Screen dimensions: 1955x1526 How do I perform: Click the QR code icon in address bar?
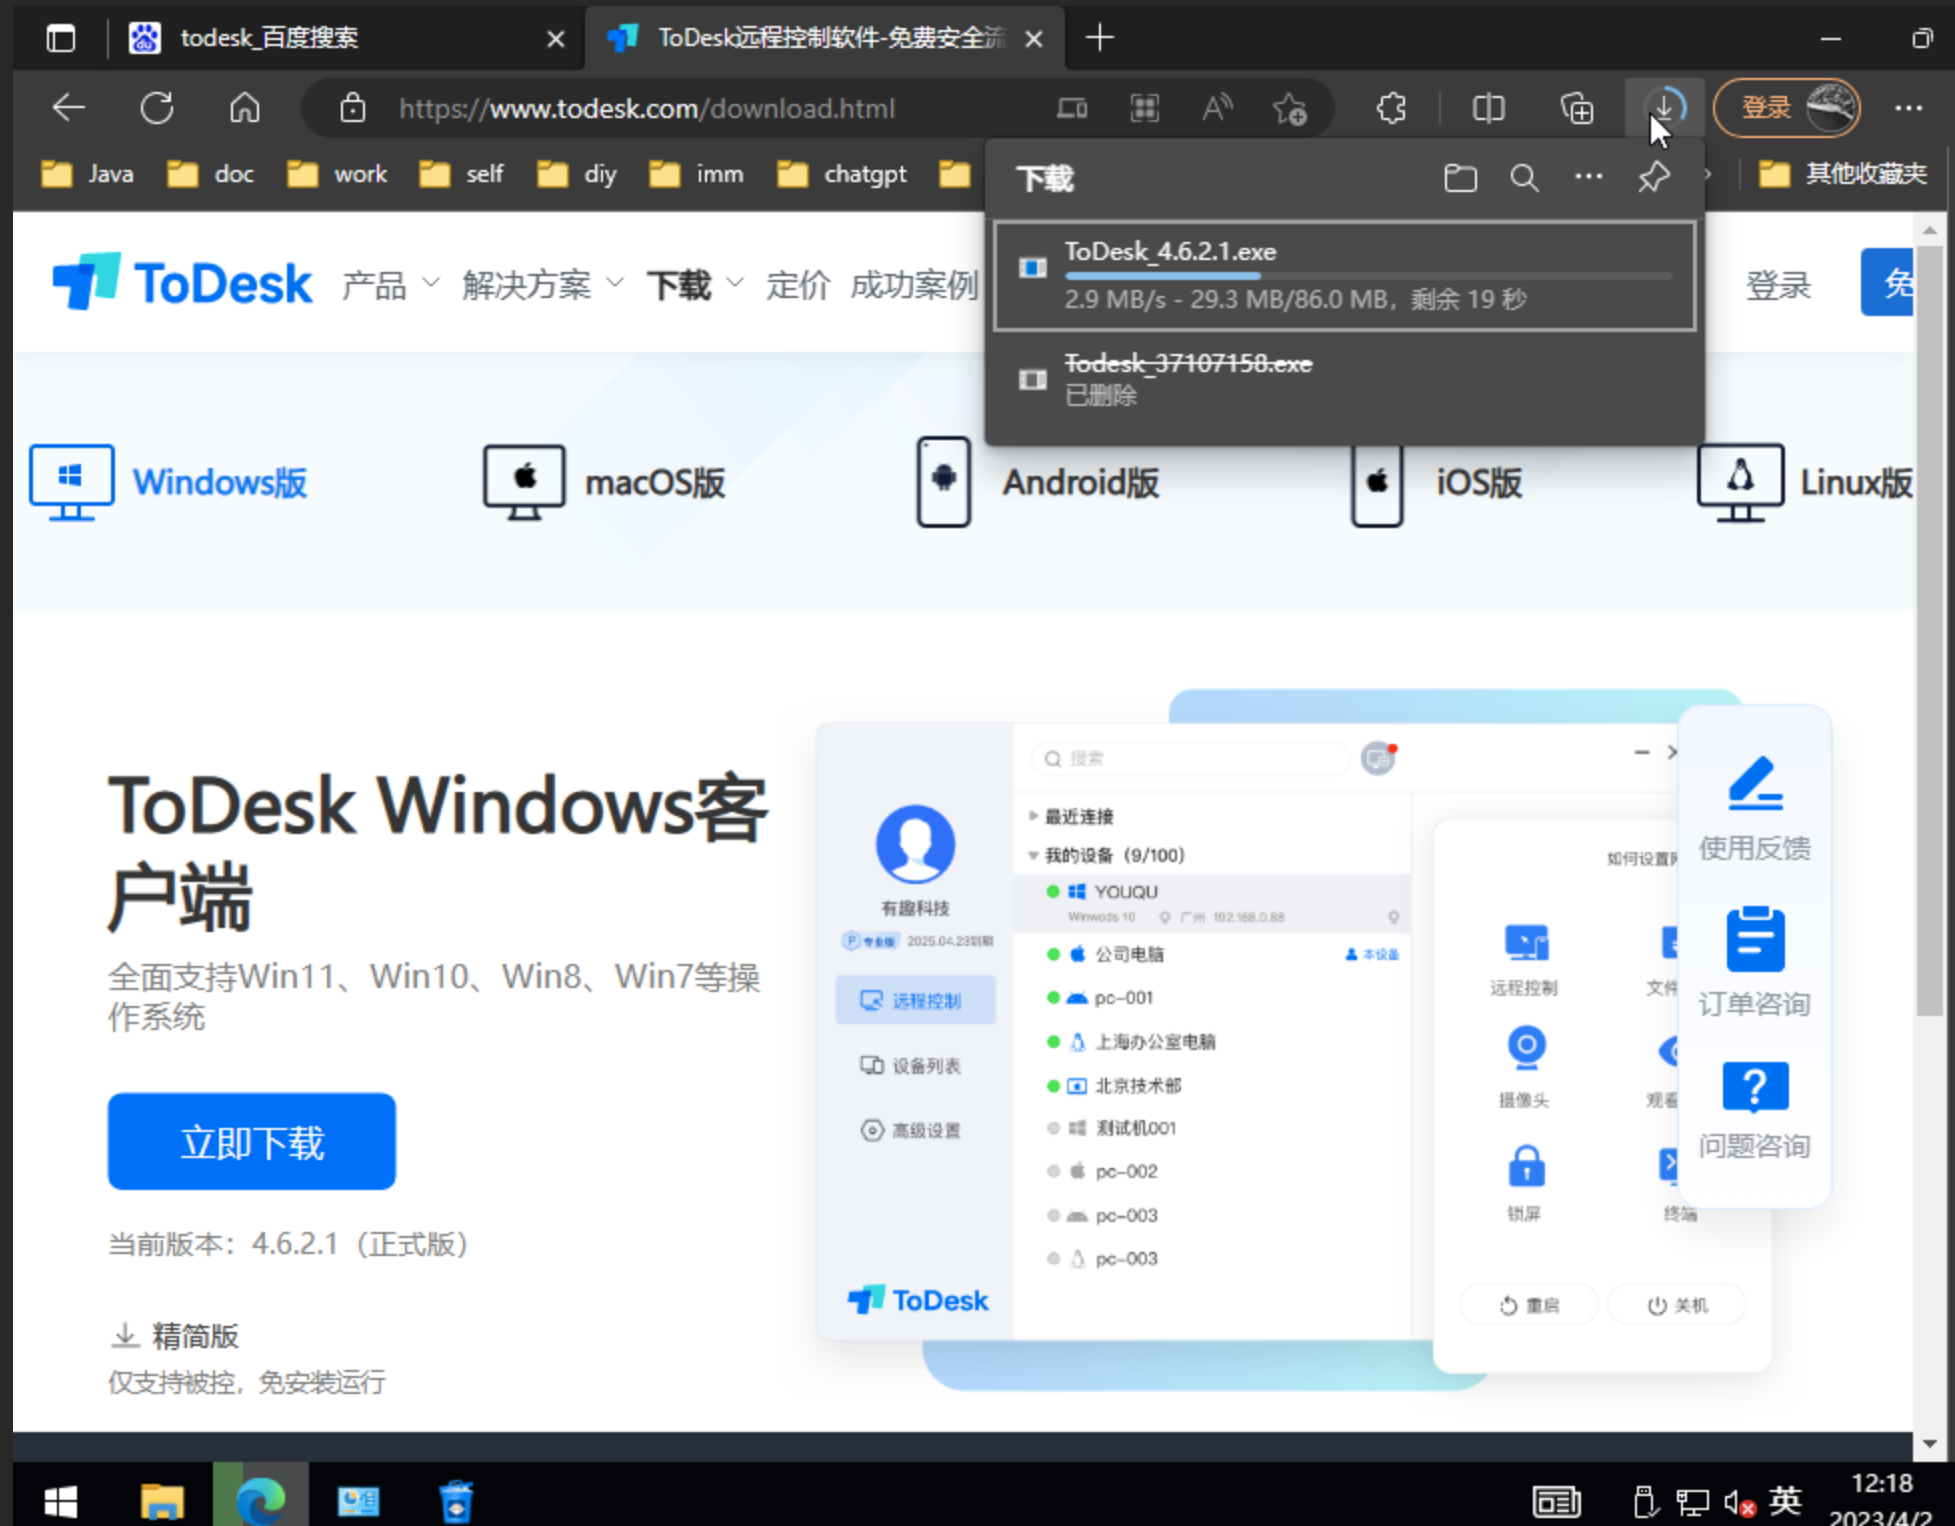point(1144,108)
